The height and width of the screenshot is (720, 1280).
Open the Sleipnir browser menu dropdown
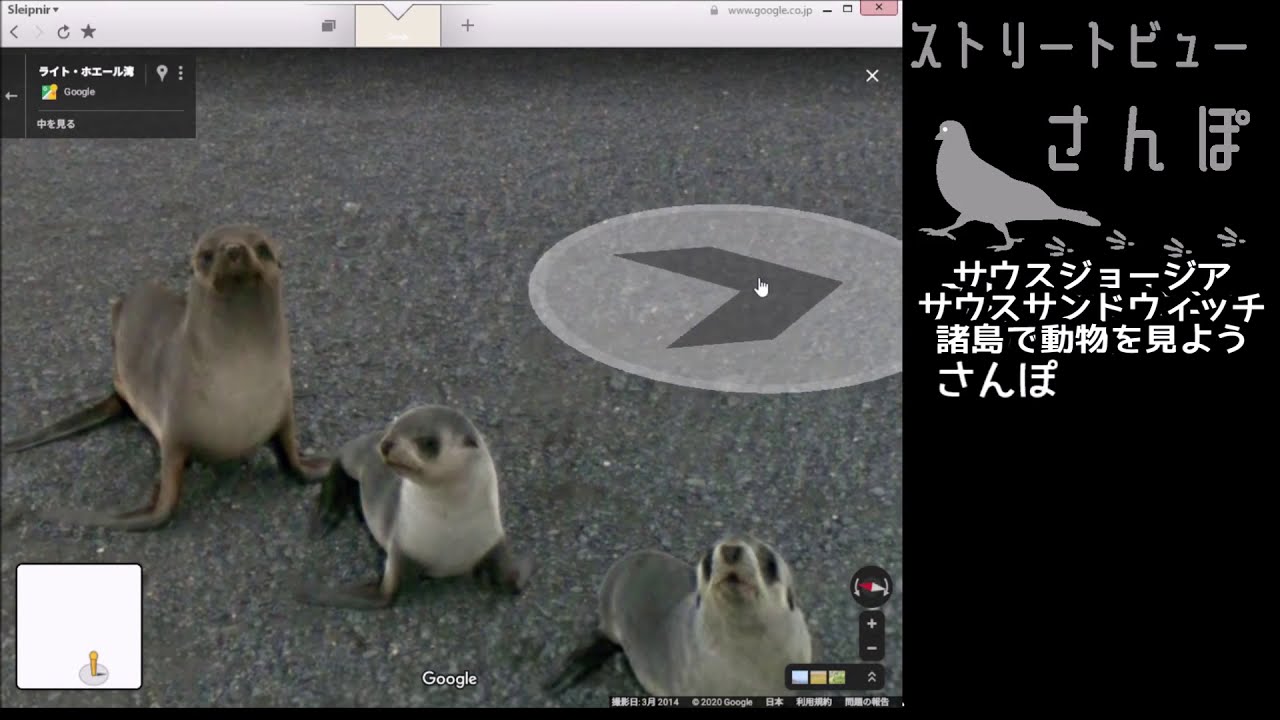33,9
